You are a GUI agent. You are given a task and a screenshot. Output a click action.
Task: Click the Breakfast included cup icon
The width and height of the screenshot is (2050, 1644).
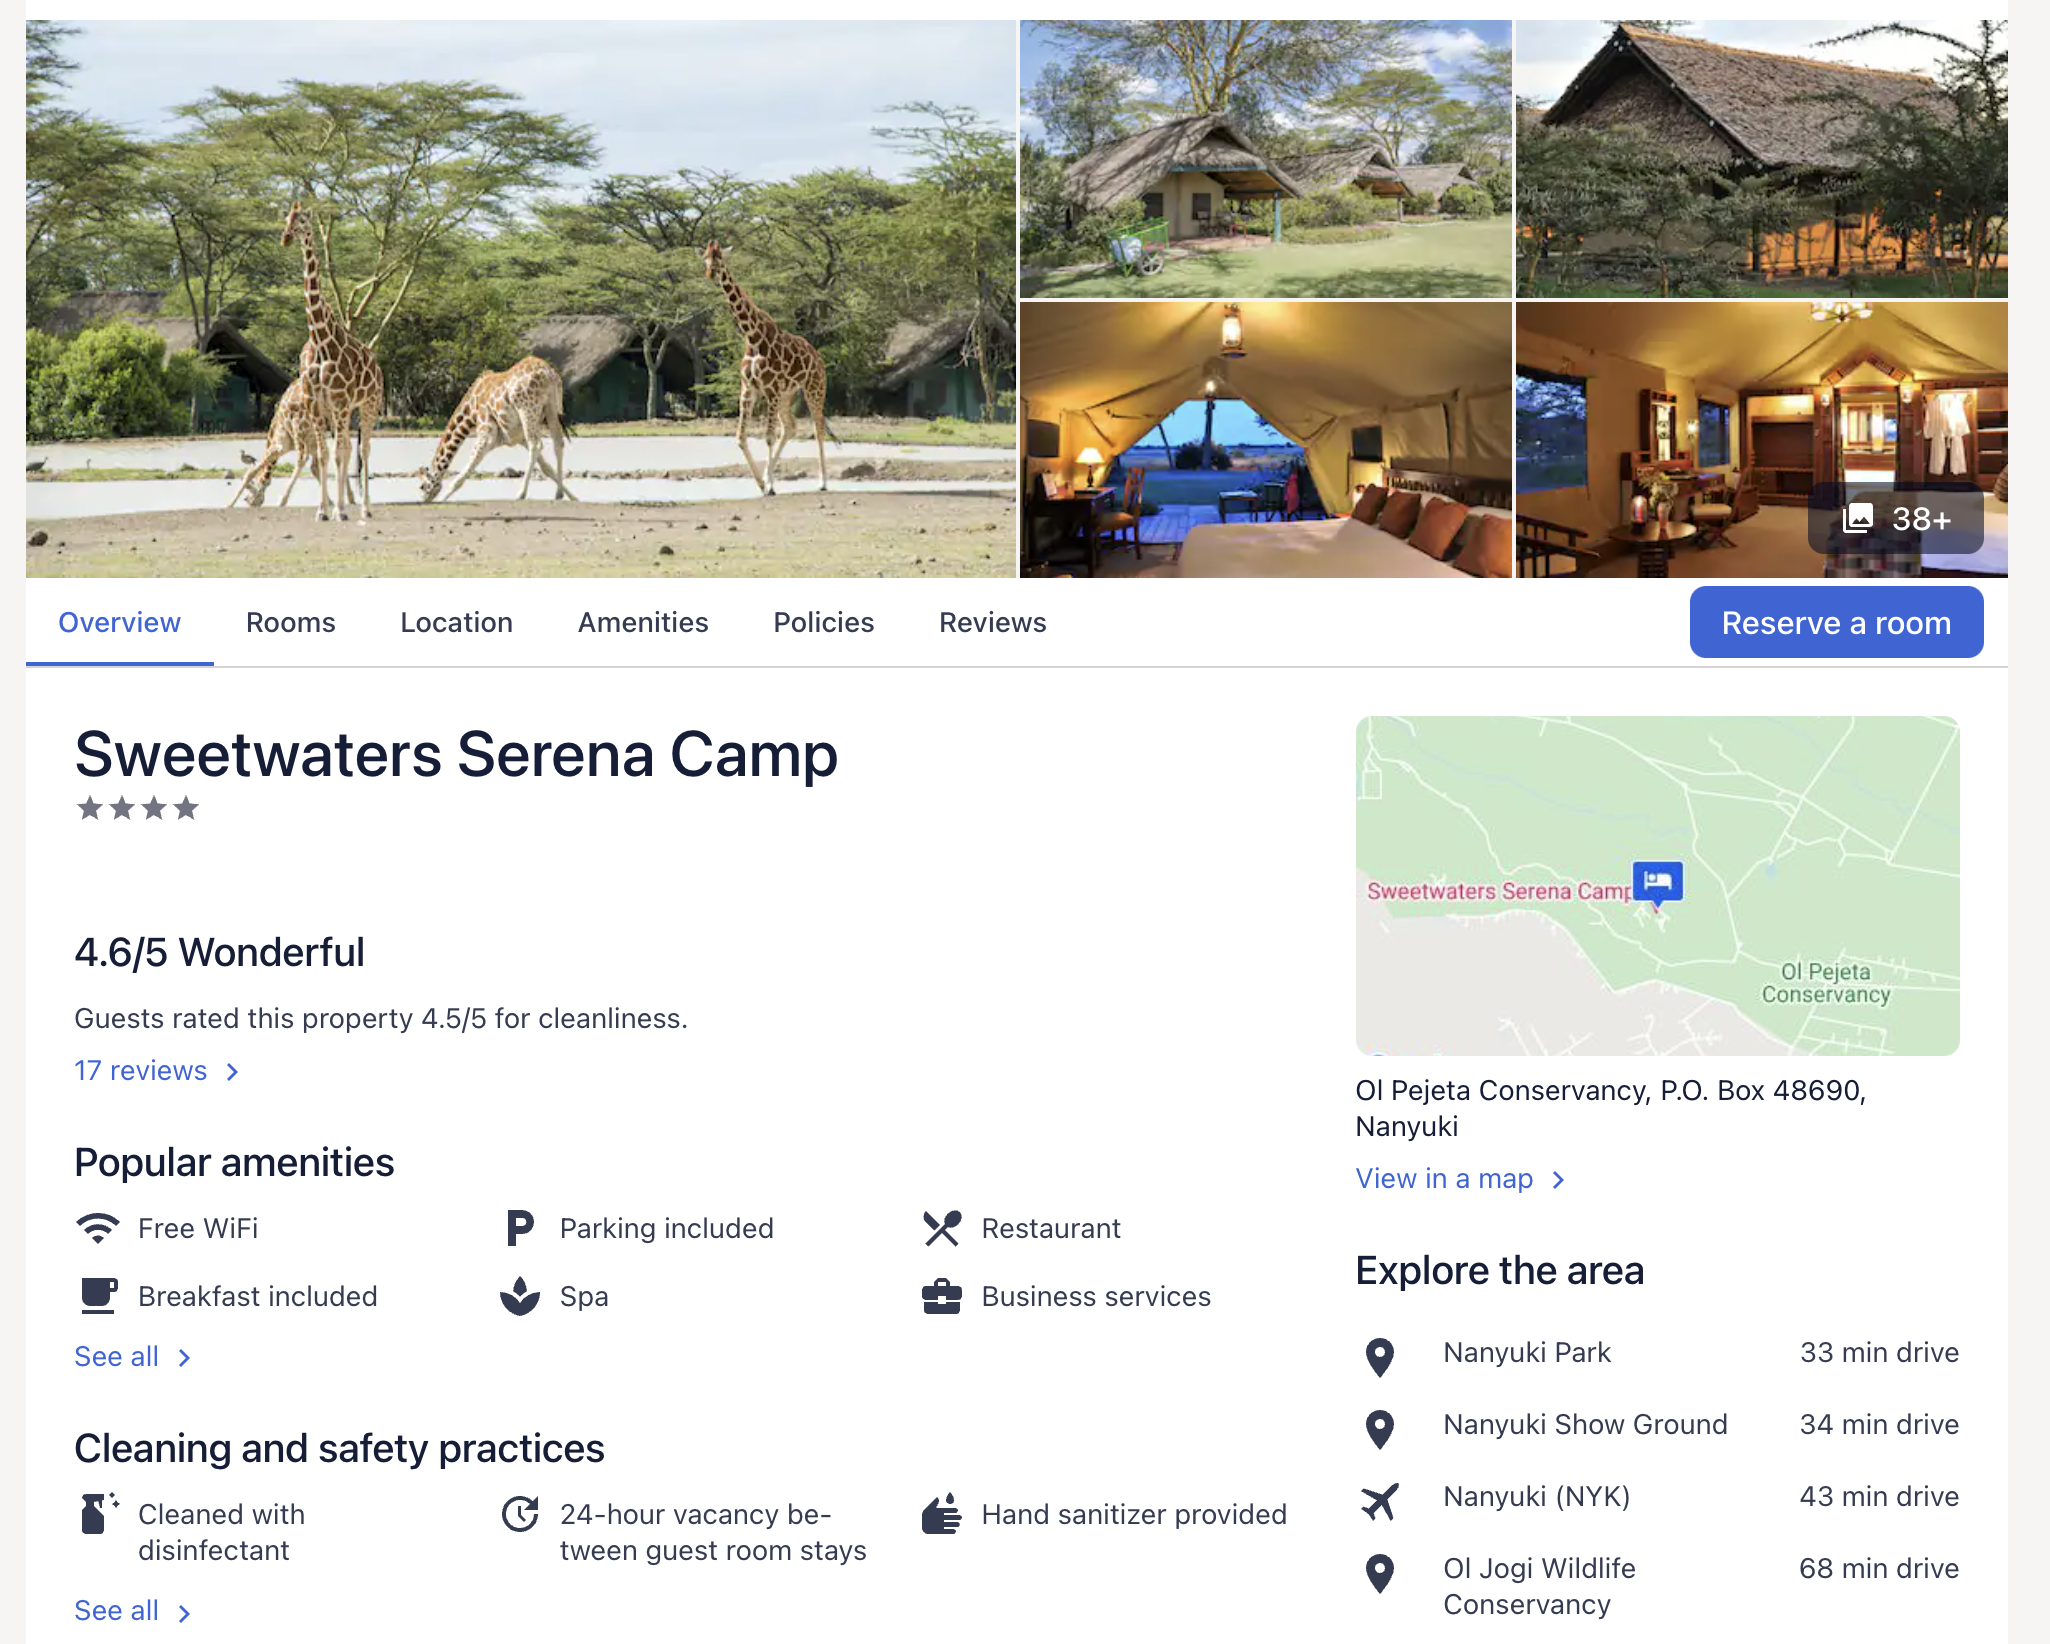click(98, 1296)
